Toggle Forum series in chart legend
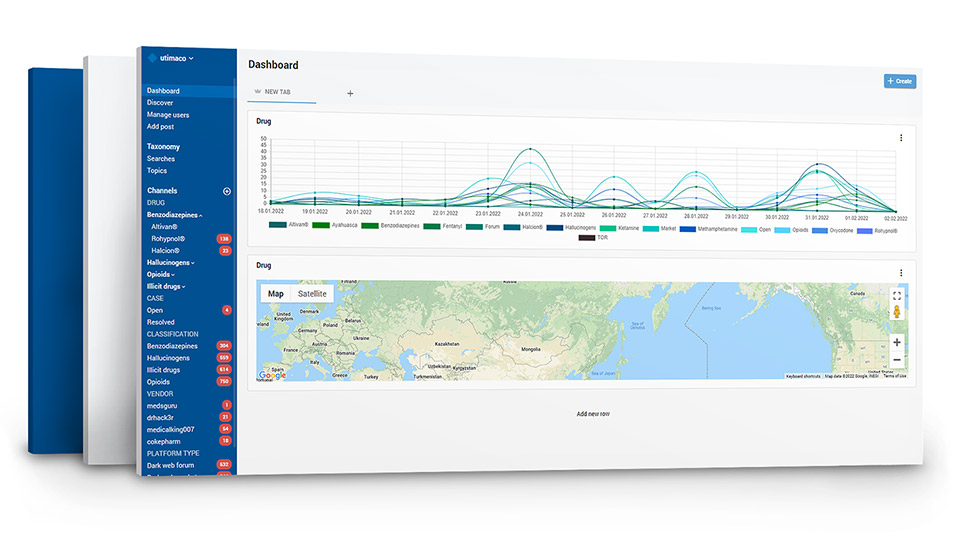The width and height of the screenshot is (960, 540). [482, 227]
